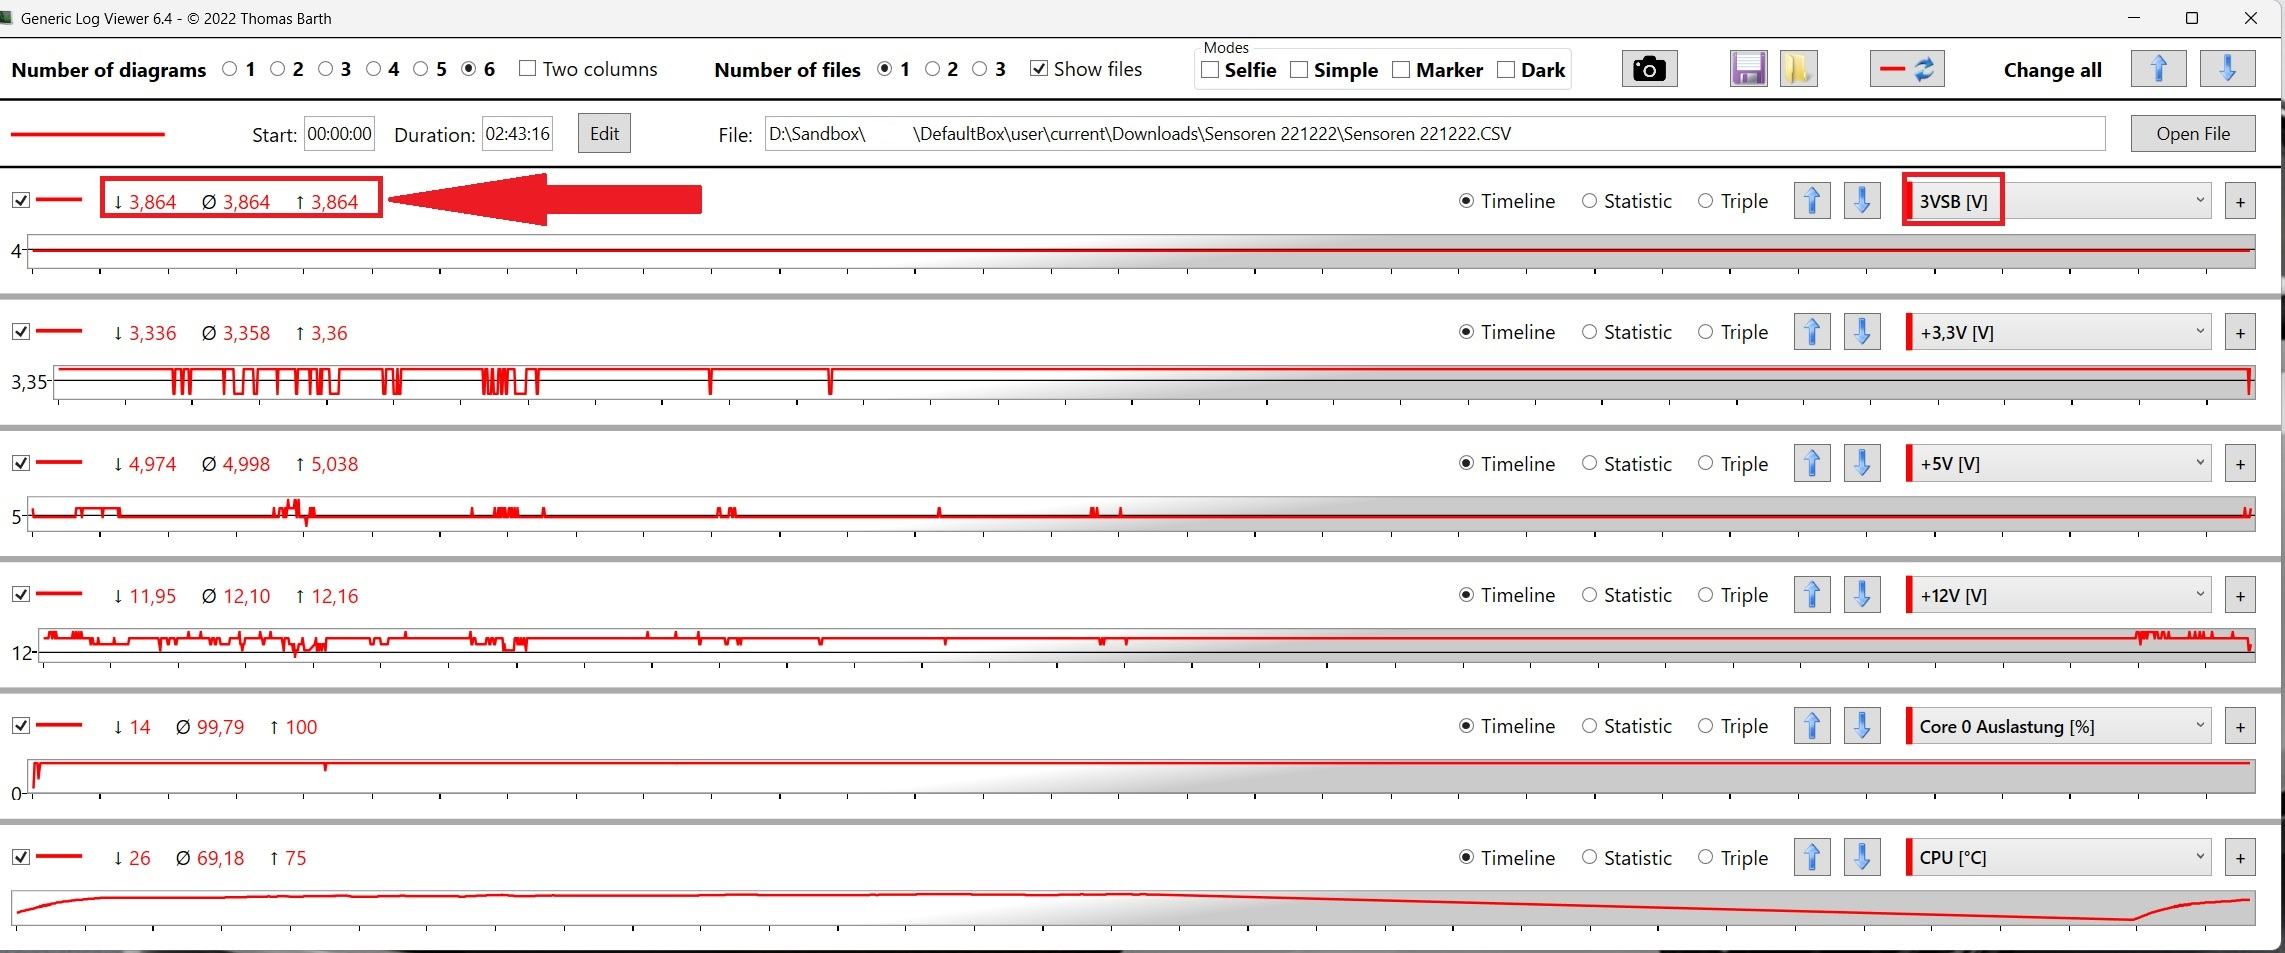This screenshot has height=953, width=2285.
Task: Move +3,3V diagram up
Action: tap(1812, 332)
